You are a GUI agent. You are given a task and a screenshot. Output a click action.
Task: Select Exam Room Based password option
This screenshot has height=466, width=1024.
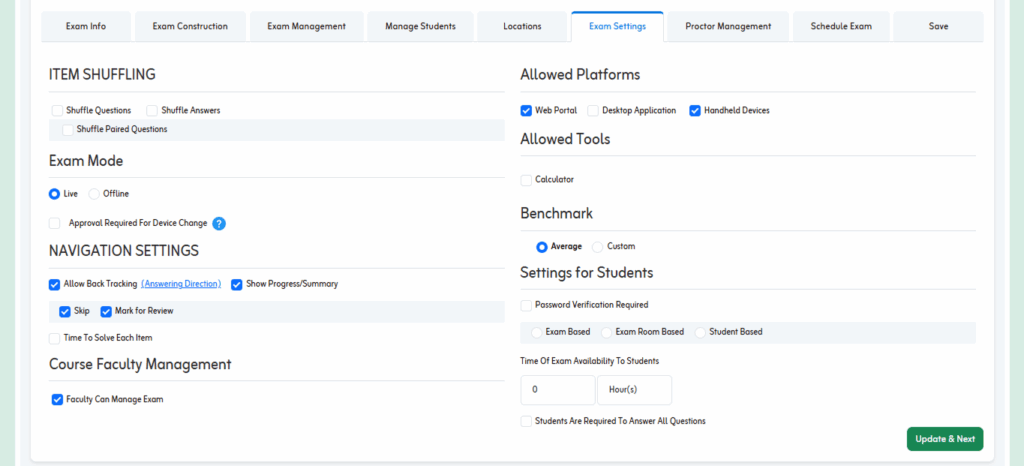coord(606,332)
